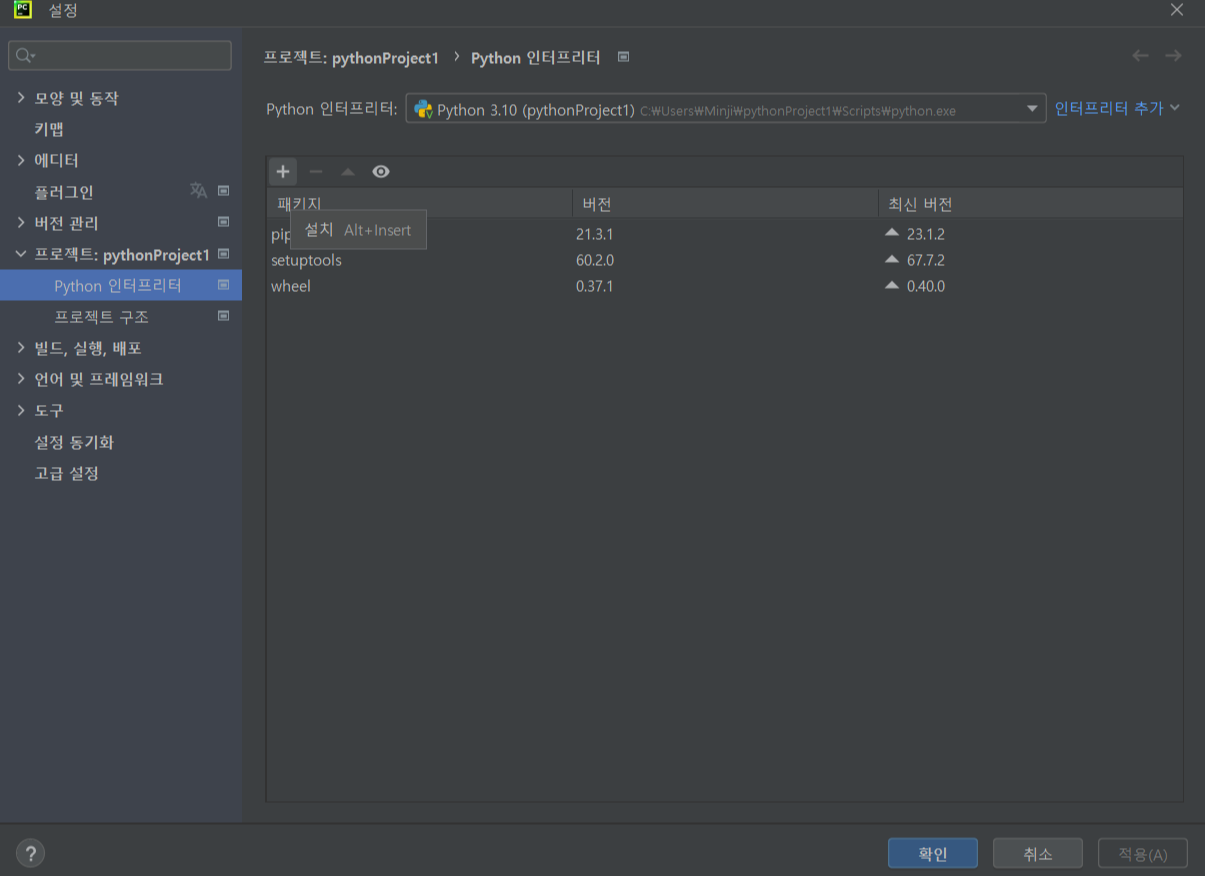Expand the 빌드, 실행, 배포 section
The width and height of the screenshot is (1205, 876).
pos(21,348)
